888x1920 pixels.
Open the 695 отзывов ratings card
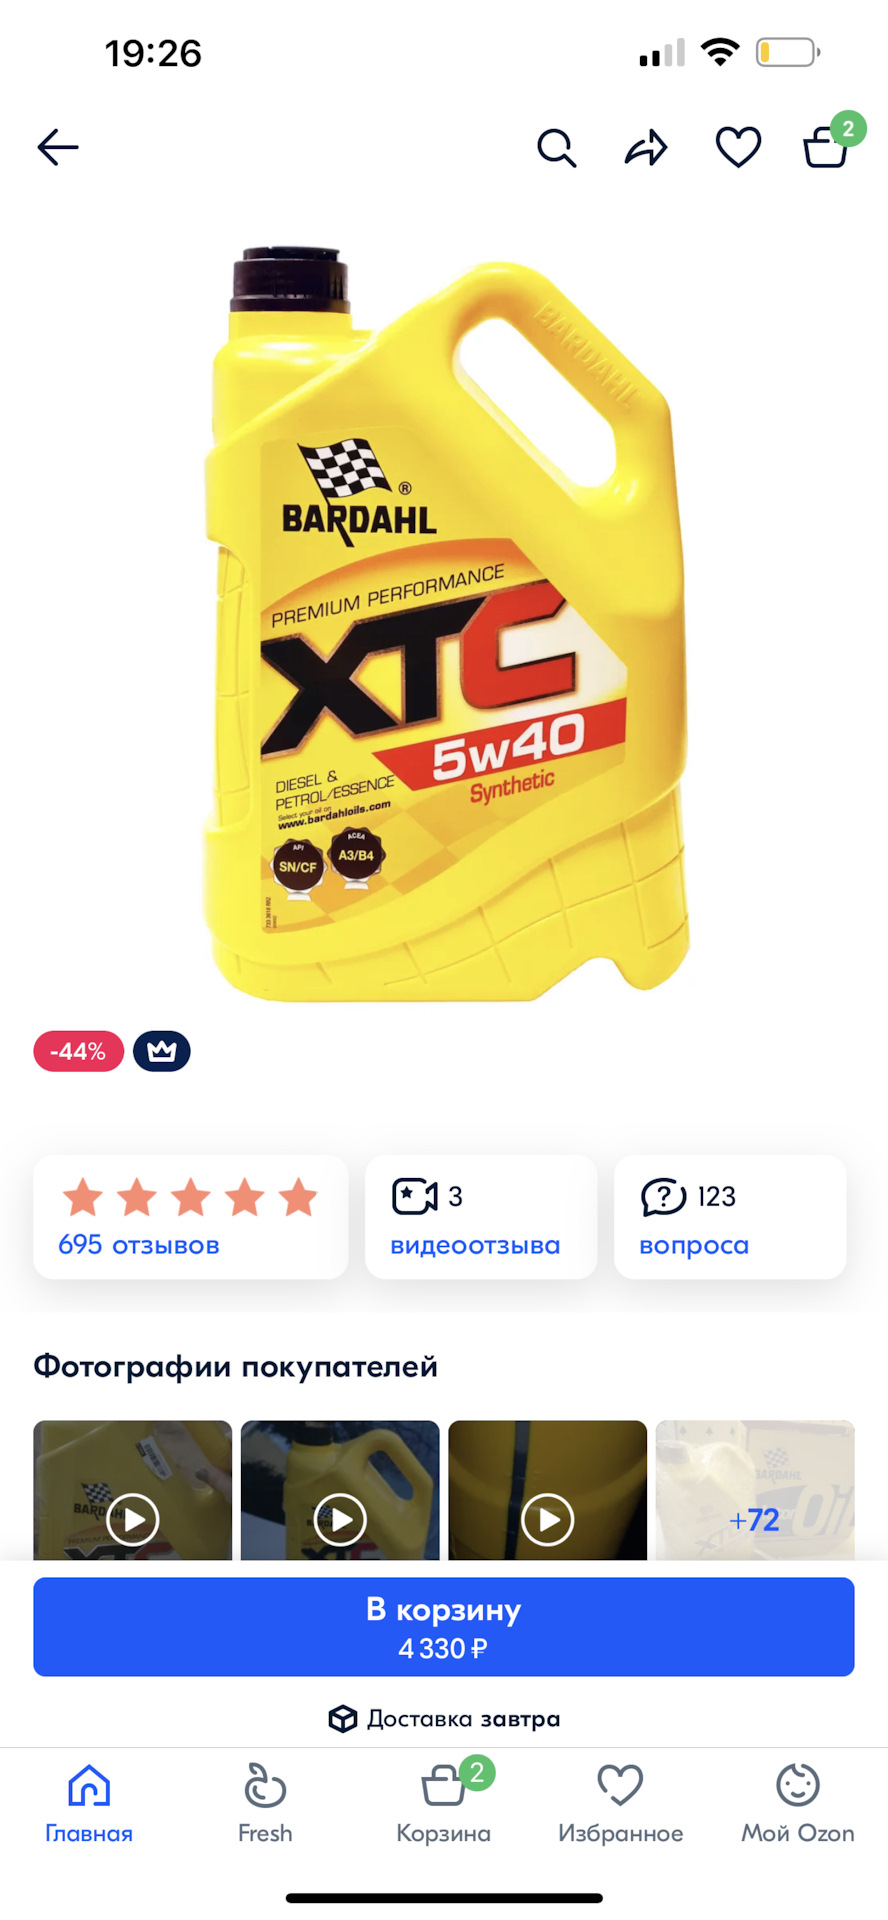click(x=190, y=1217)
